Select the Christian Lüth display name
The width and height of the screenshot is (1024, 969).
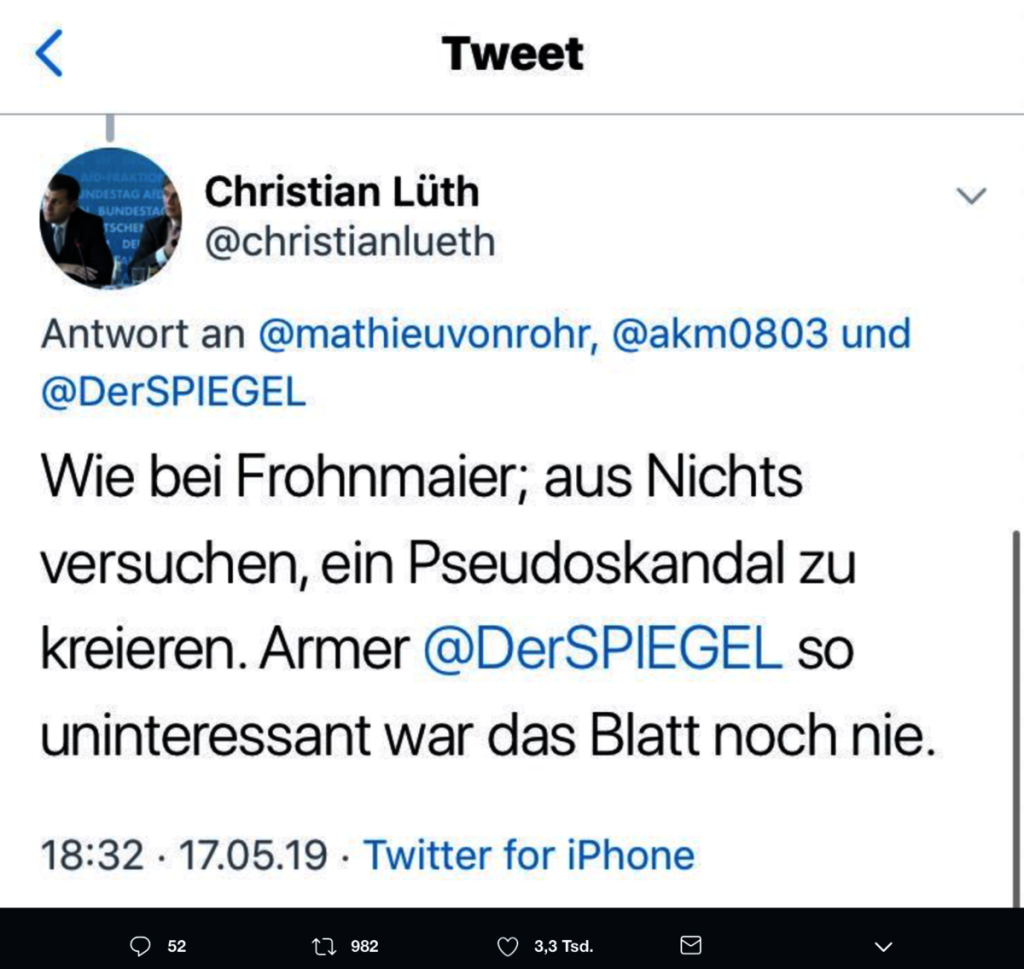pyautogui.click(x=342, y=192)
